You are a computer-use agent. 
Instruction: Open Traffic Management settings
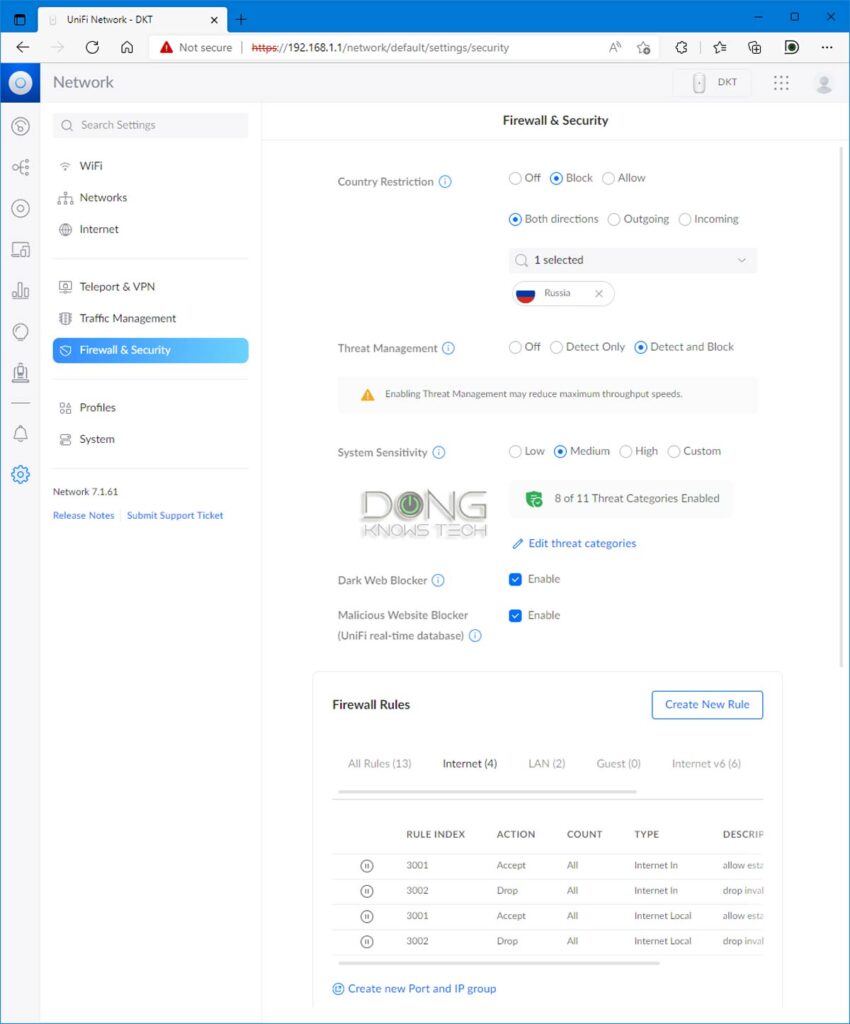pos(151,318)
